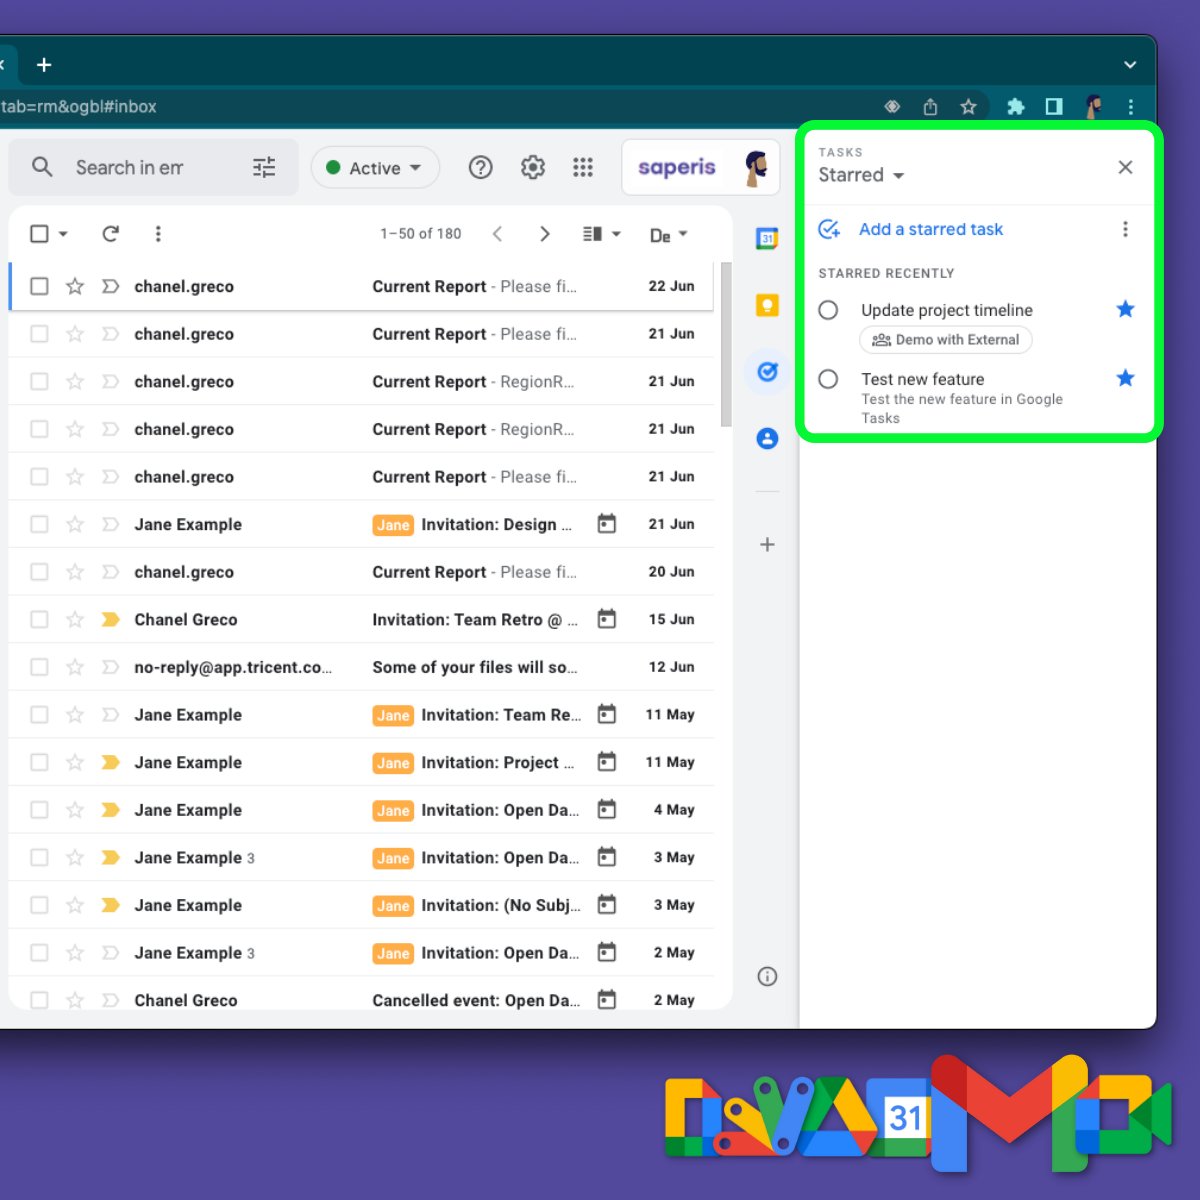Mark Update project timeline task complete
This screenshot has height=1200, width=1200.
828,310
